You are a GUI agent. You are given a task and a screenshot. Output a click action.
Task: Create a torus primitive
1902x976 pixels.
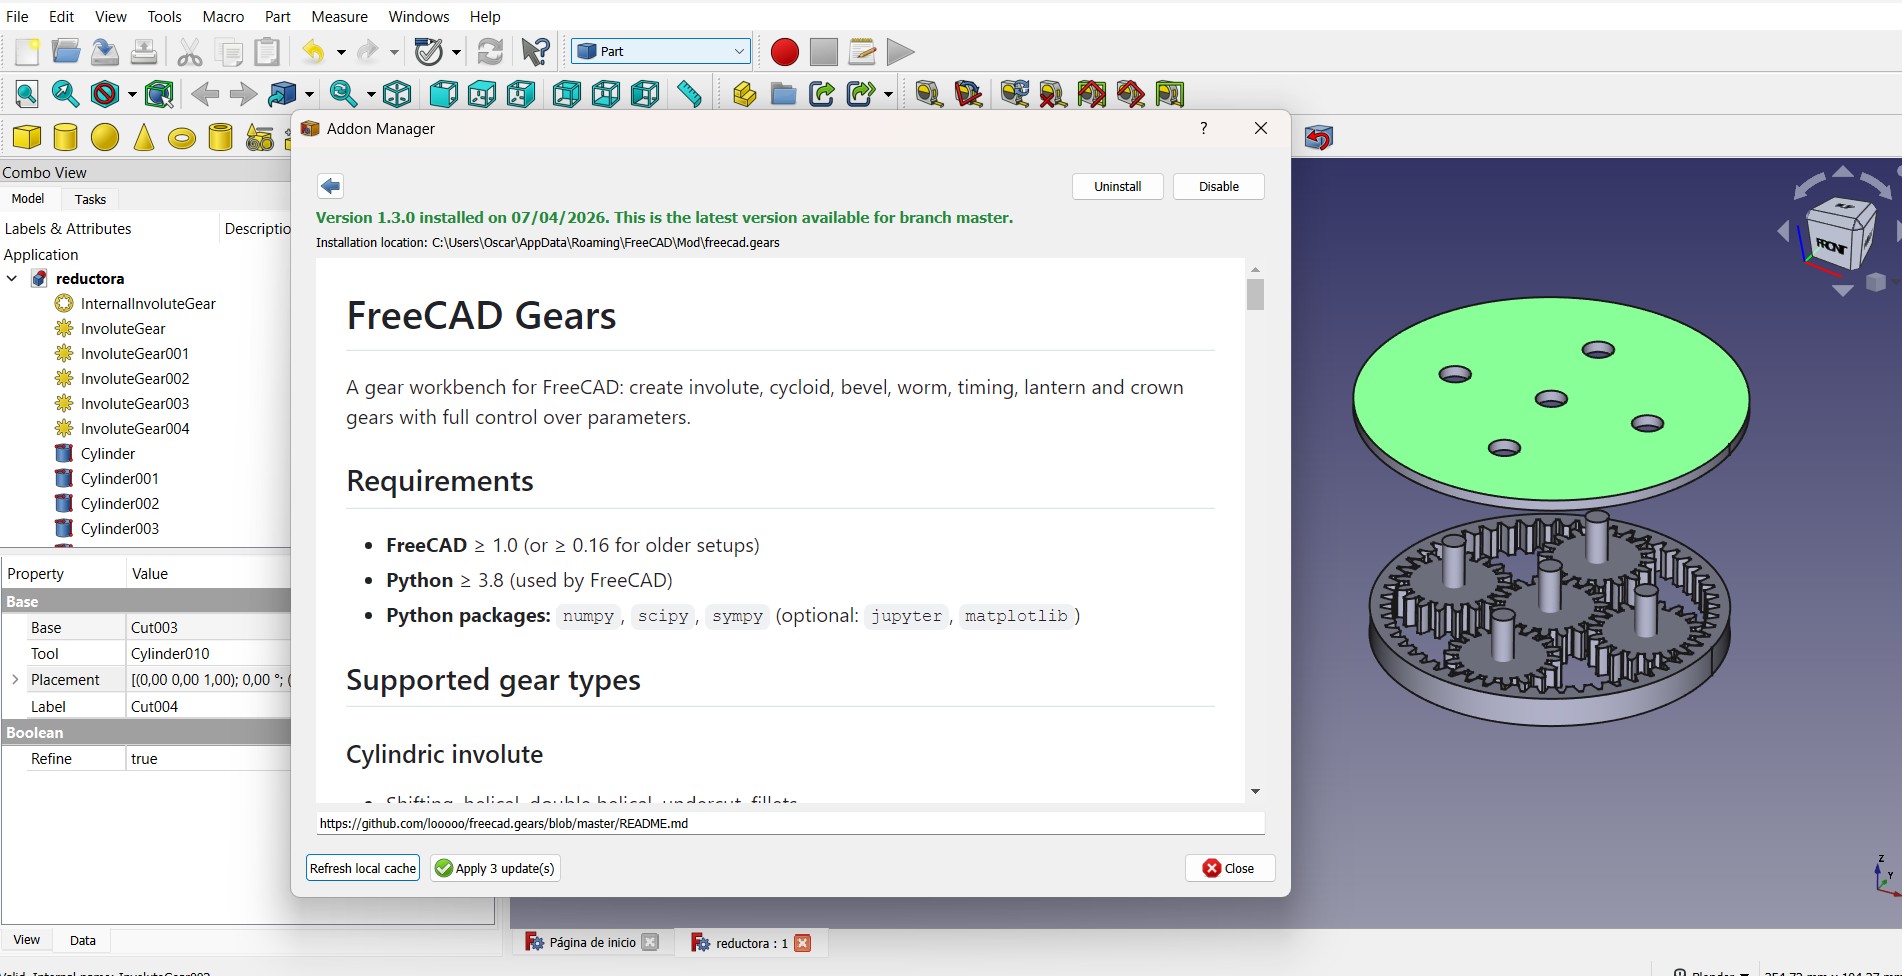pos(182,137)
